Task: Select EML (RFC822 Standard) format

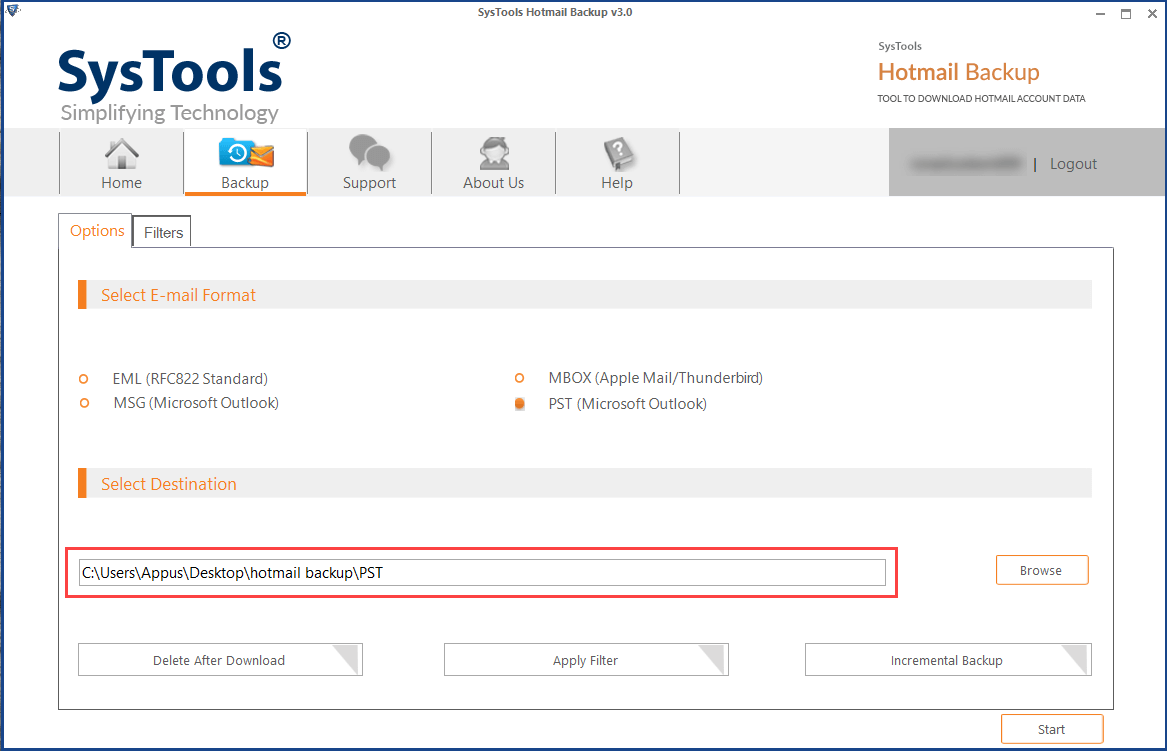Action: click(x=83, y=379)
